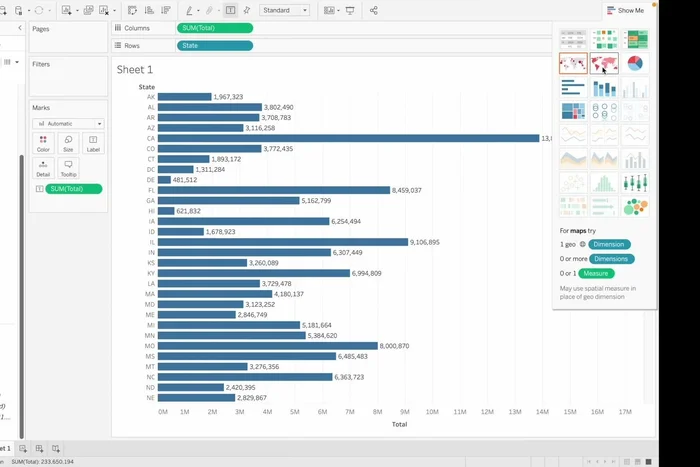Click the share icon in the toolbar
700x467 pixels.
click(x=373, y=10)
